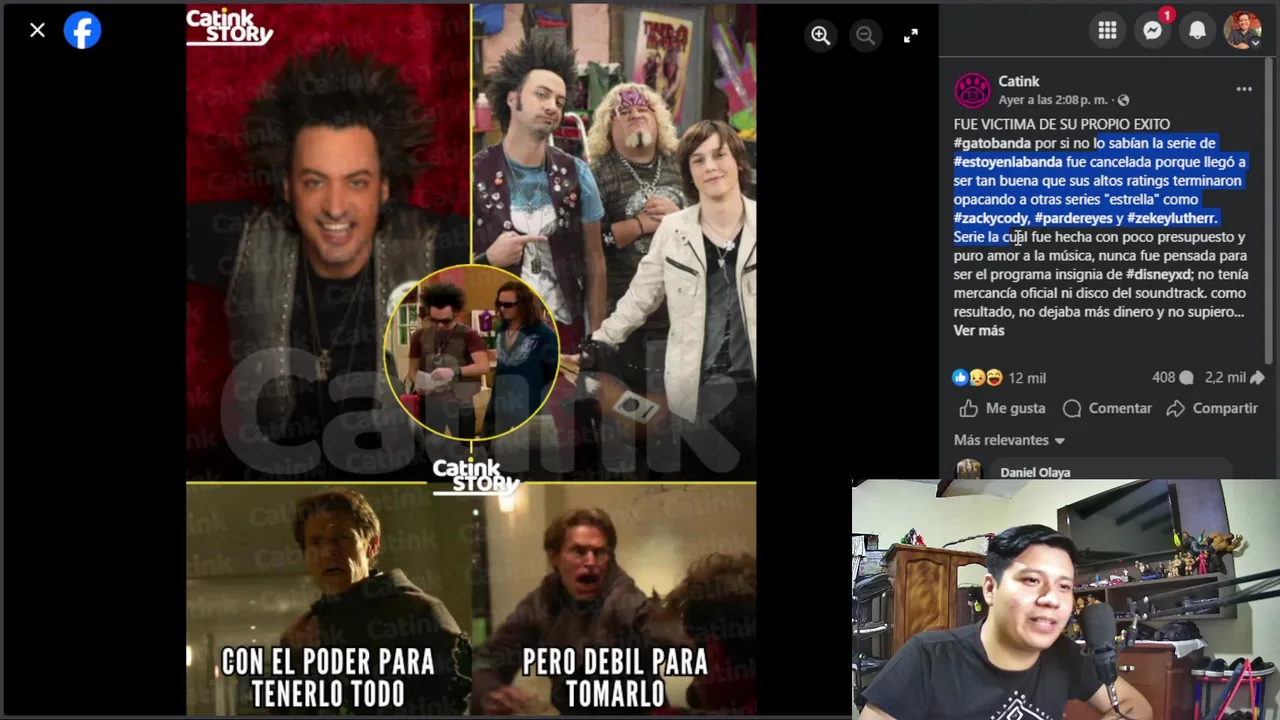
Task: Enter fullscreen photo view
Action: (911, 36)
